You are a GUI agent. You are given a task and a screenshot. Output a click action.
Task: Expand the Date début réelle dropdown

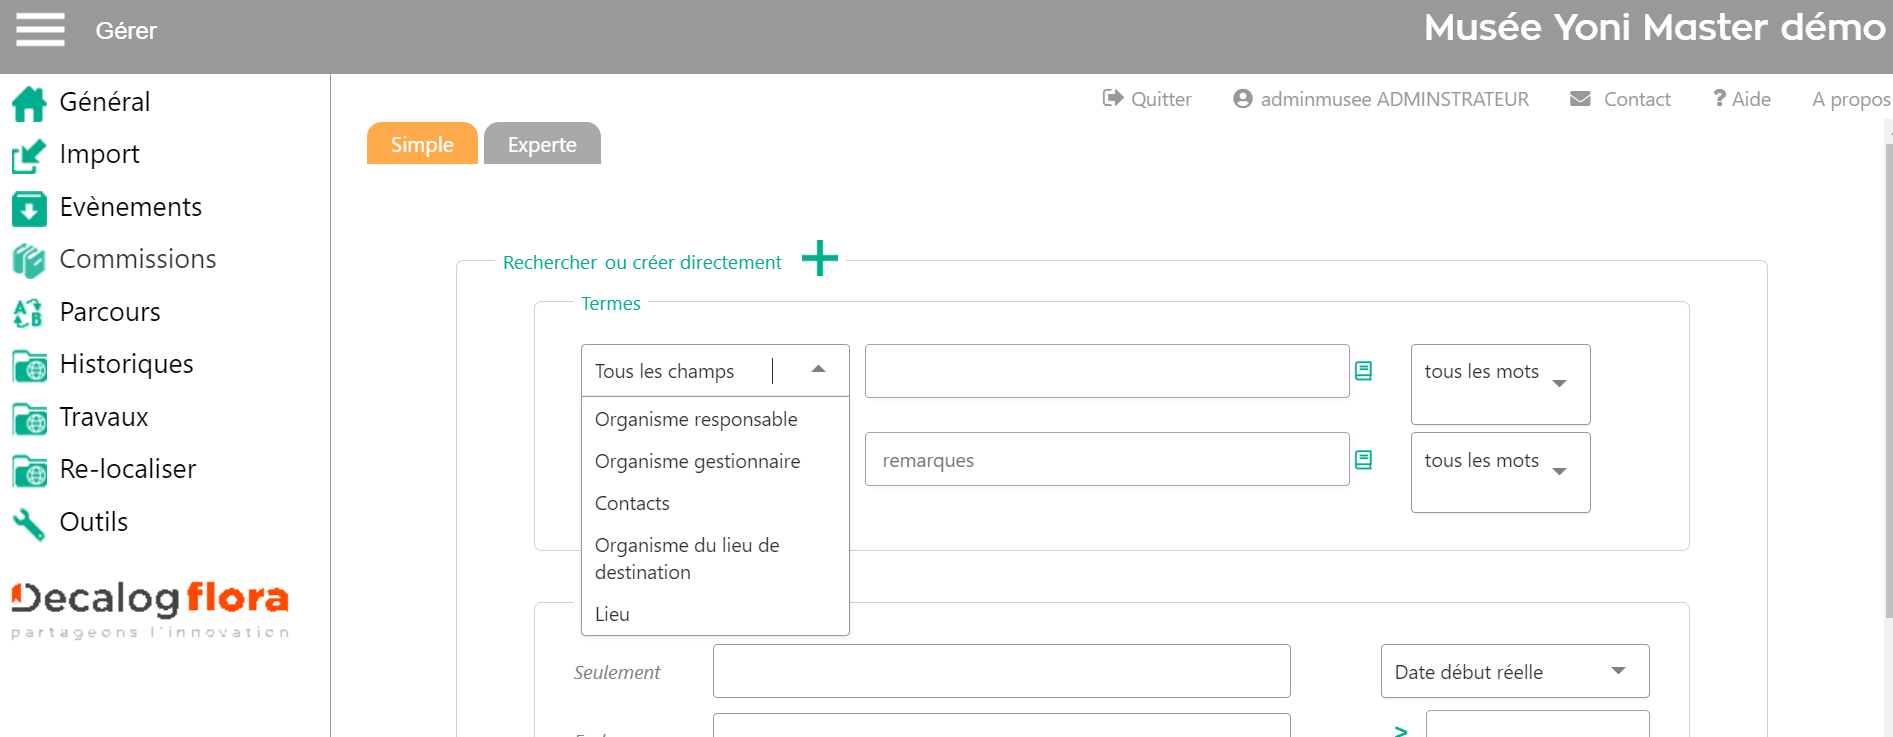pyautogui.click(x=1515, y=671)
